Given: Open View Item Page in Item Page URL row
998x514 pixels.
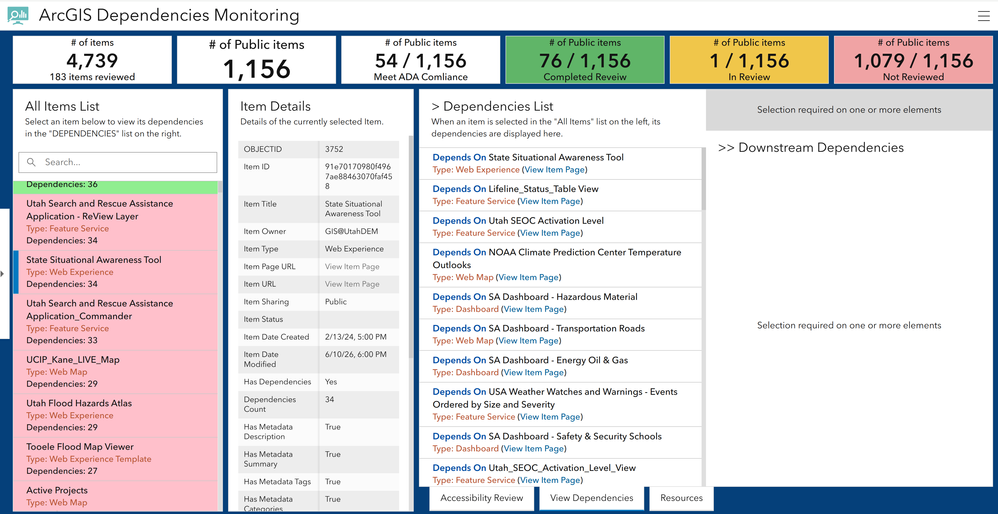Looking at the screenshot, I should tap(352, 267).
